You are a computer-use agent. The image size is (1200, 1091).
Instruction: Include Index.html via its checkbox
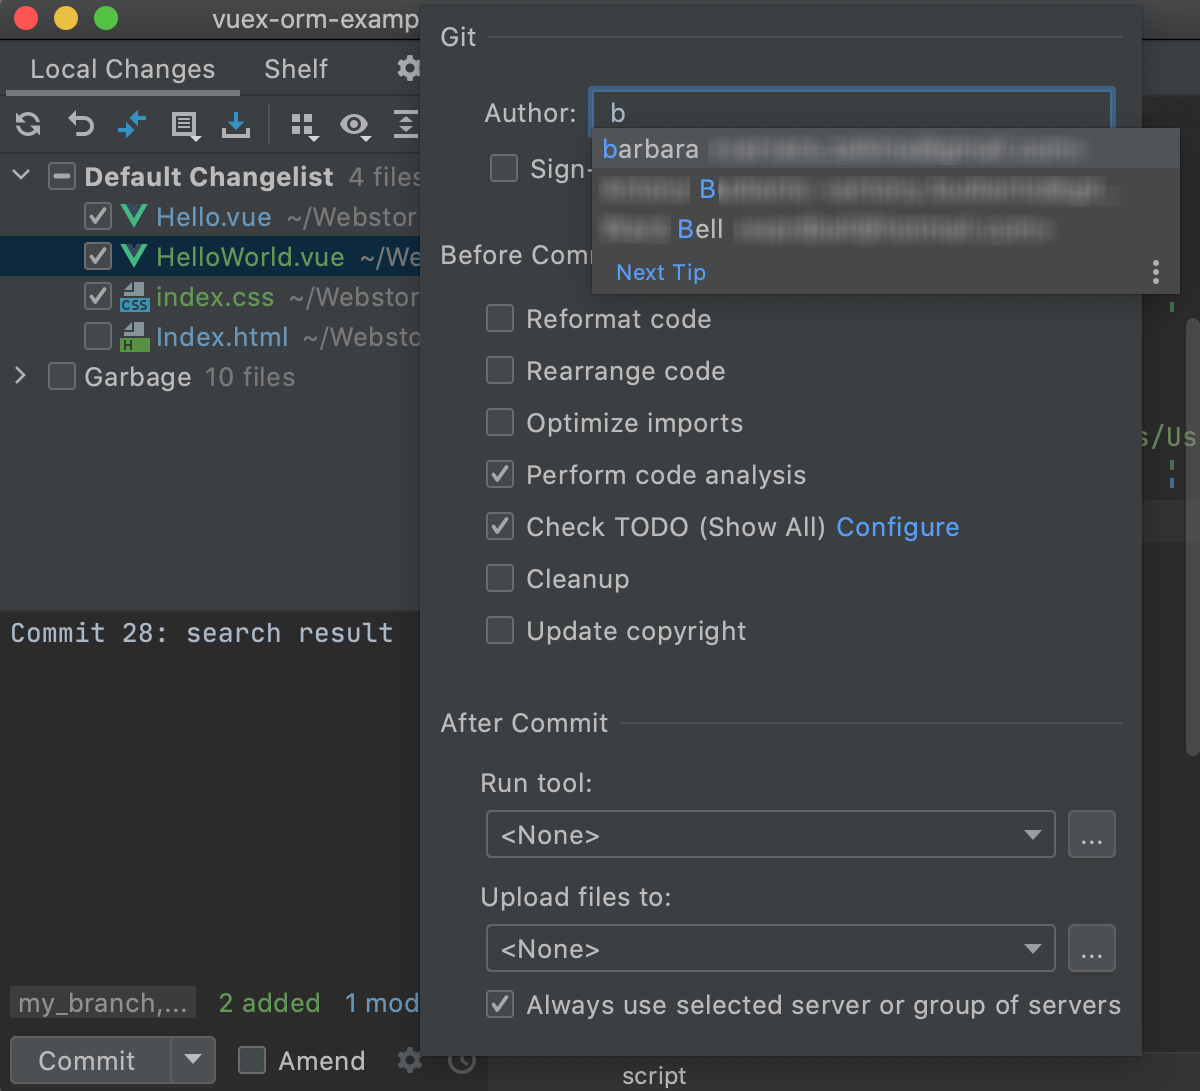click(98, 337)
